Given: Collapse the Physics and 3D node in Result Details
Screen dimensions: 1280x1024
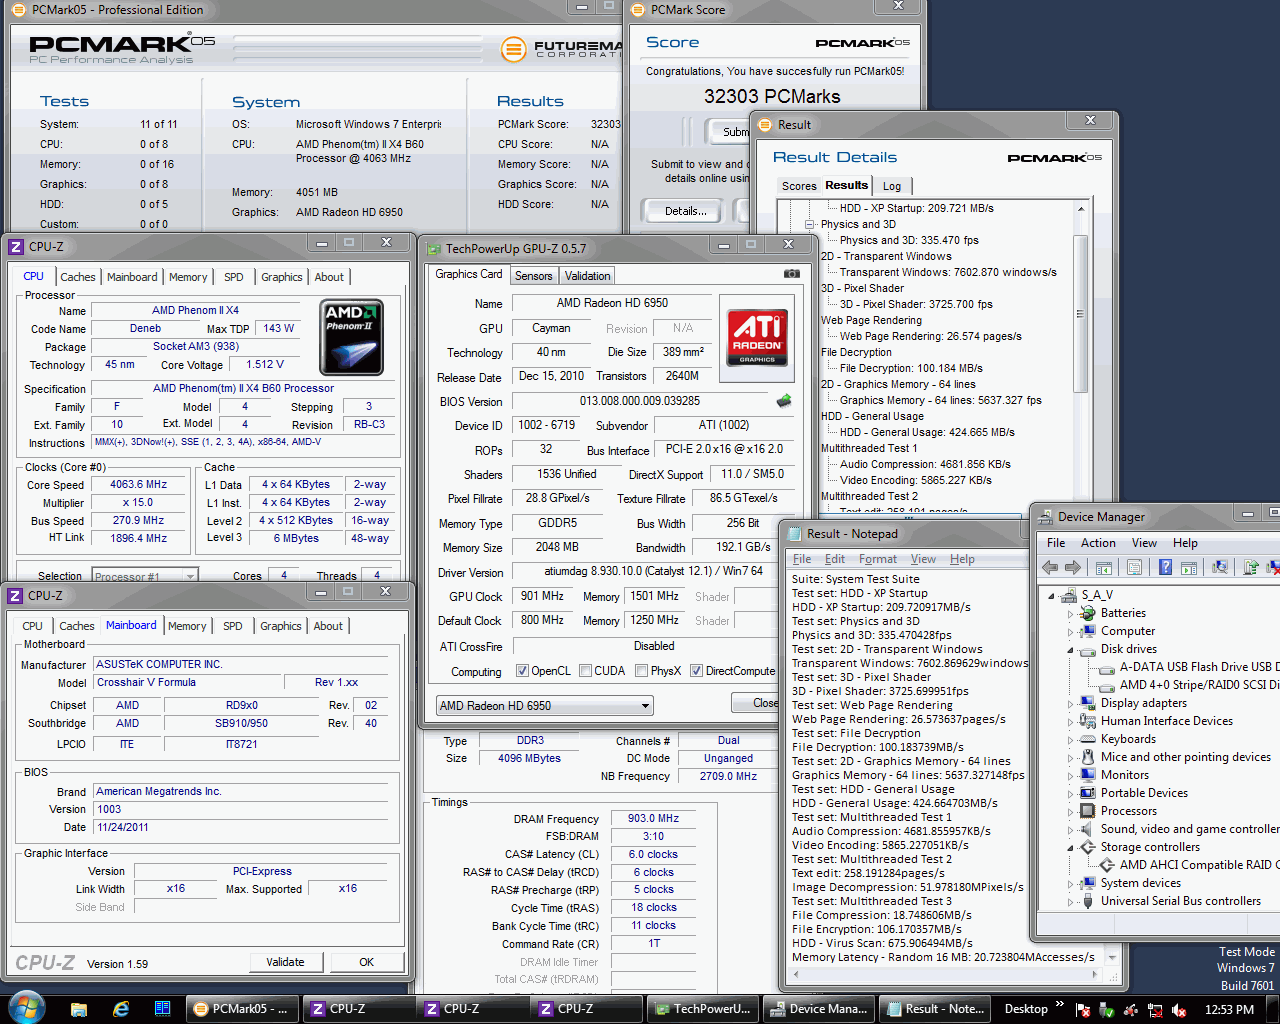Looking at the screenshot, I should click(810, 224).
